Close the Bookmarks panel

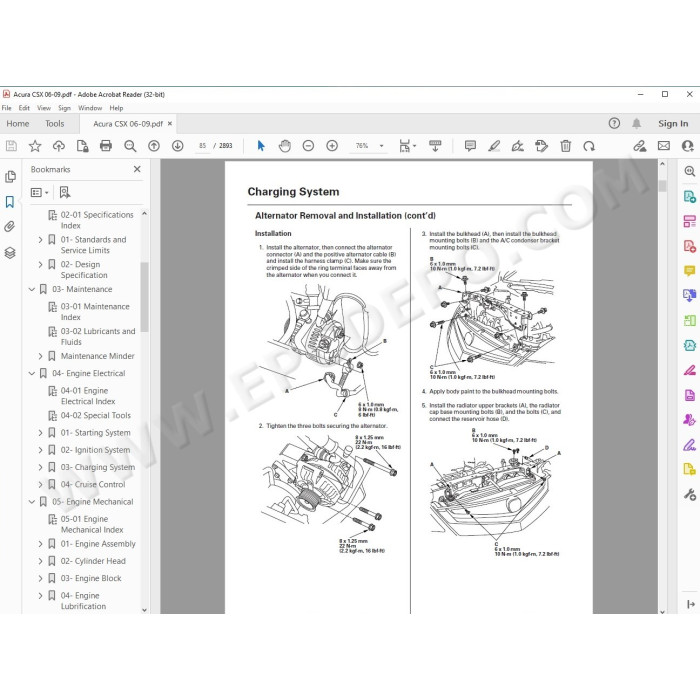(137, 169)
